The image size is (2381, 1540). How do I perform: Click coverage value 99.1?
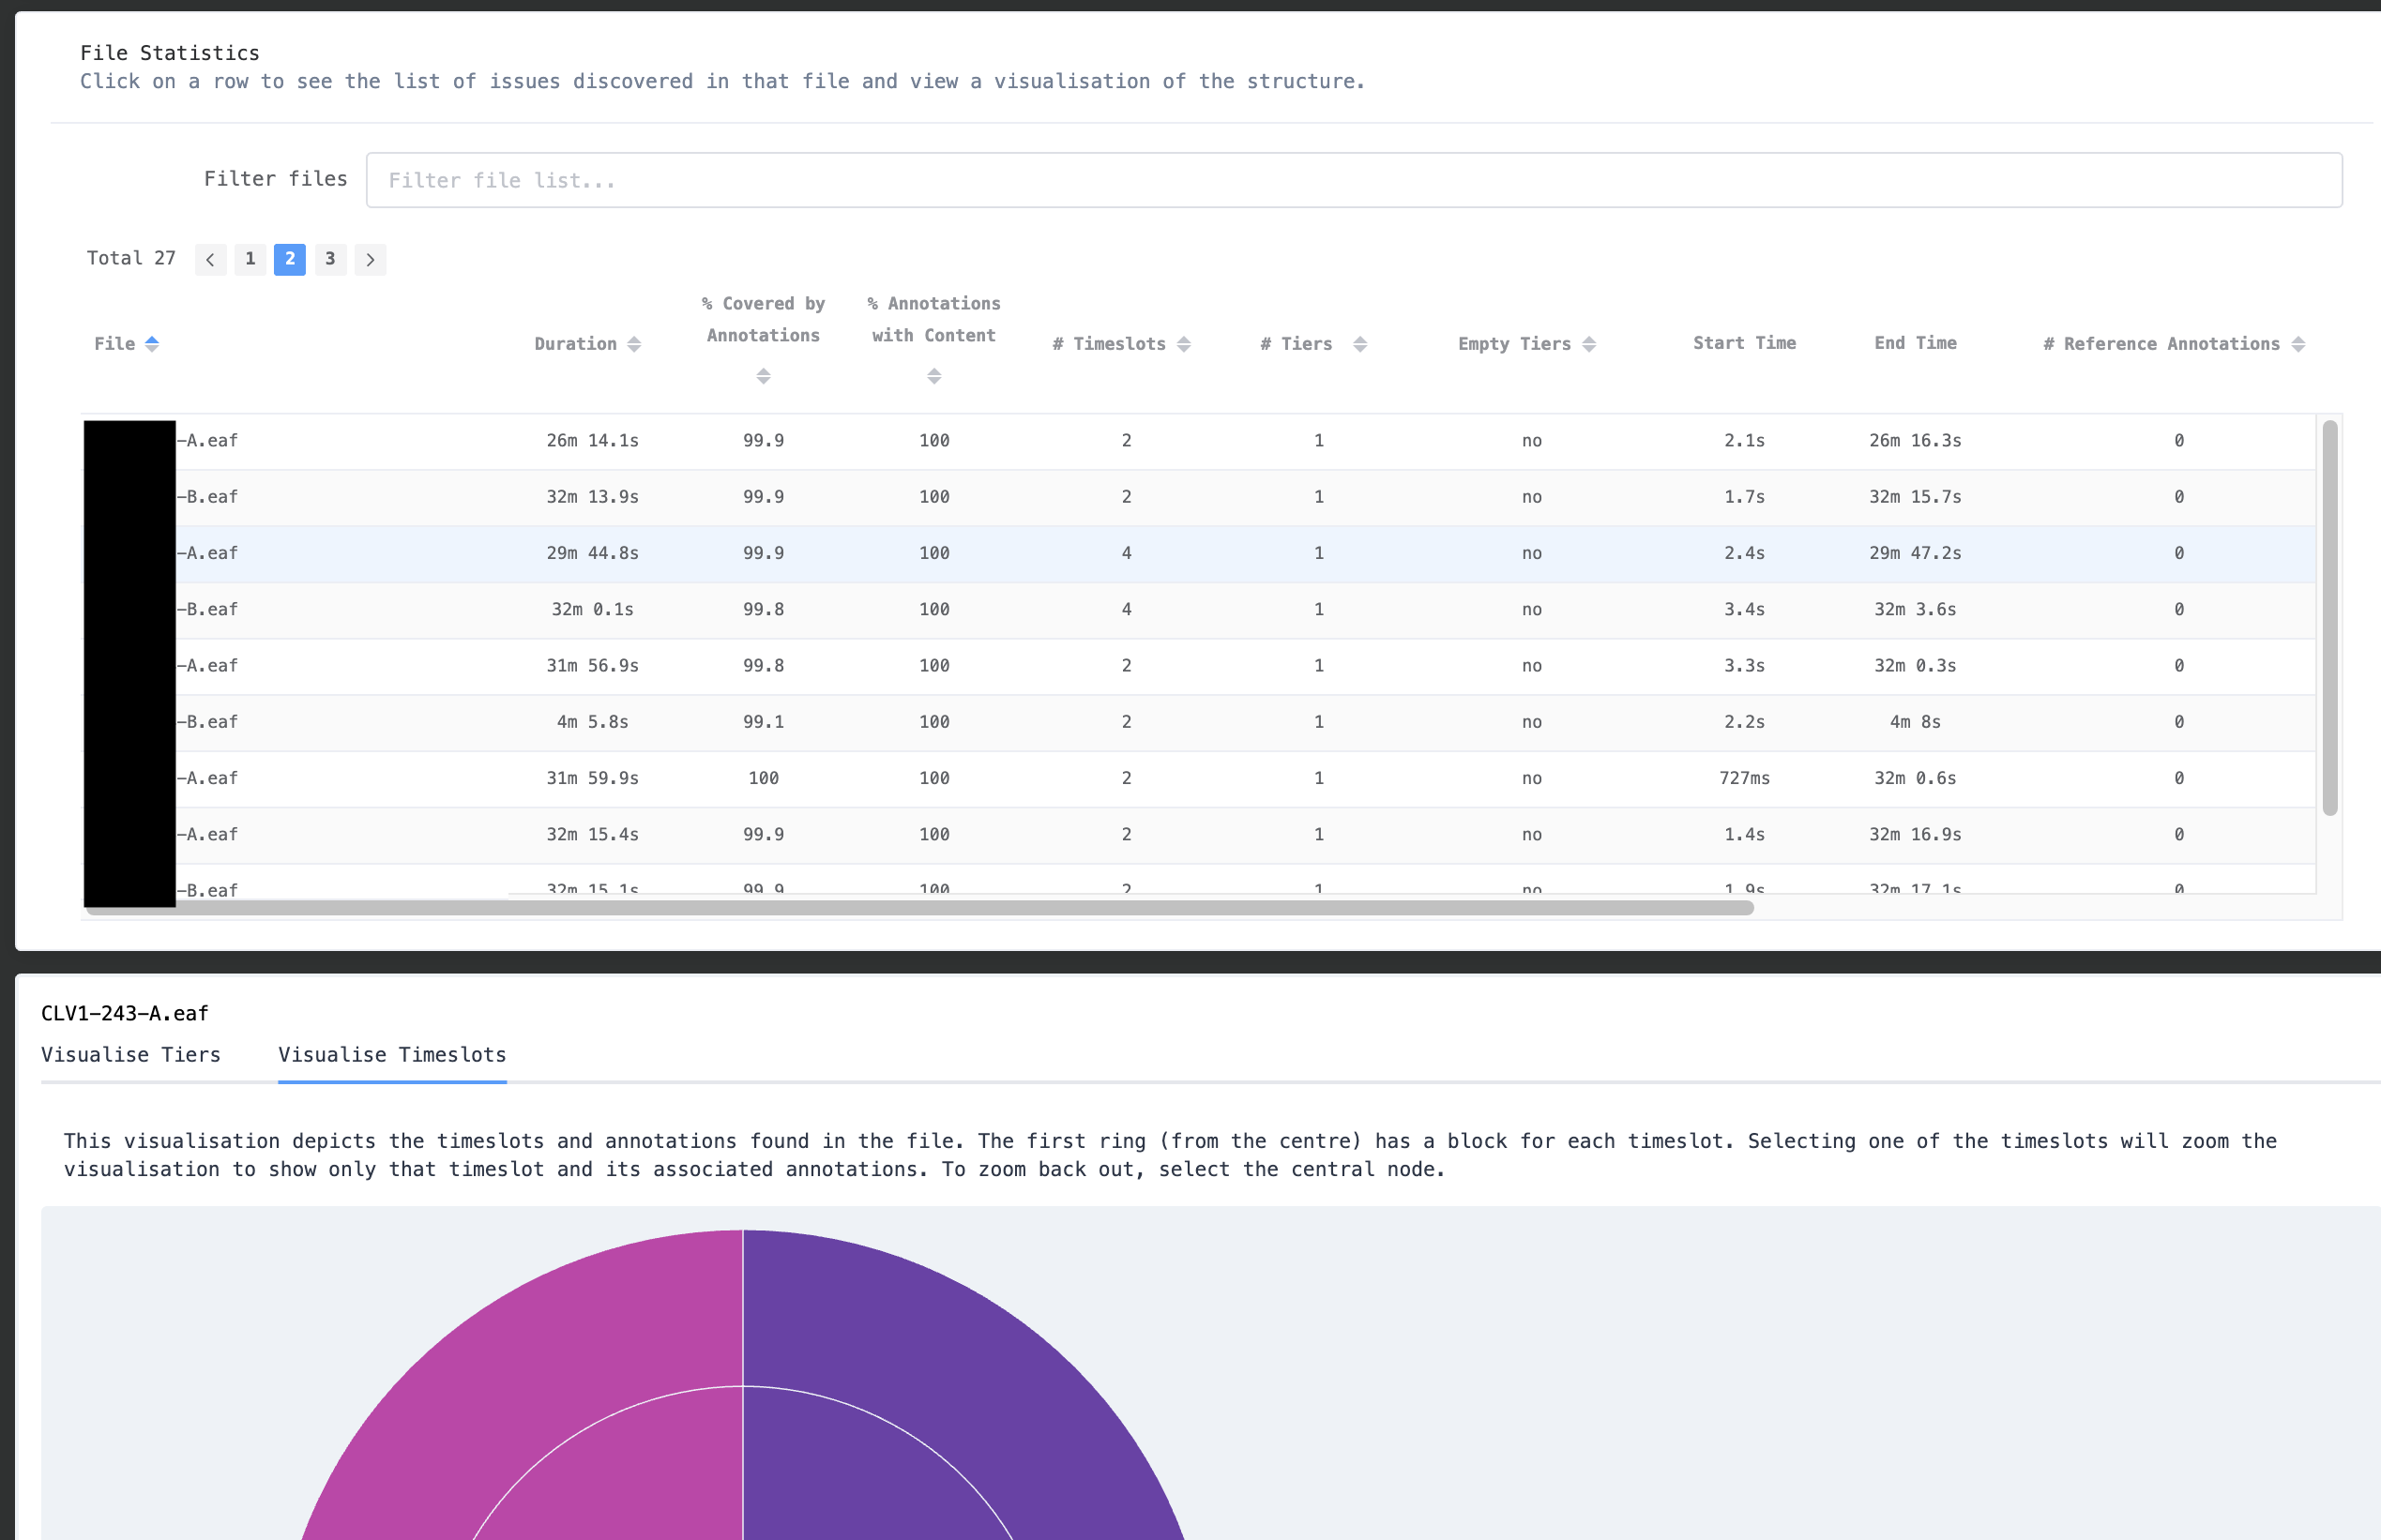[763, 722]
